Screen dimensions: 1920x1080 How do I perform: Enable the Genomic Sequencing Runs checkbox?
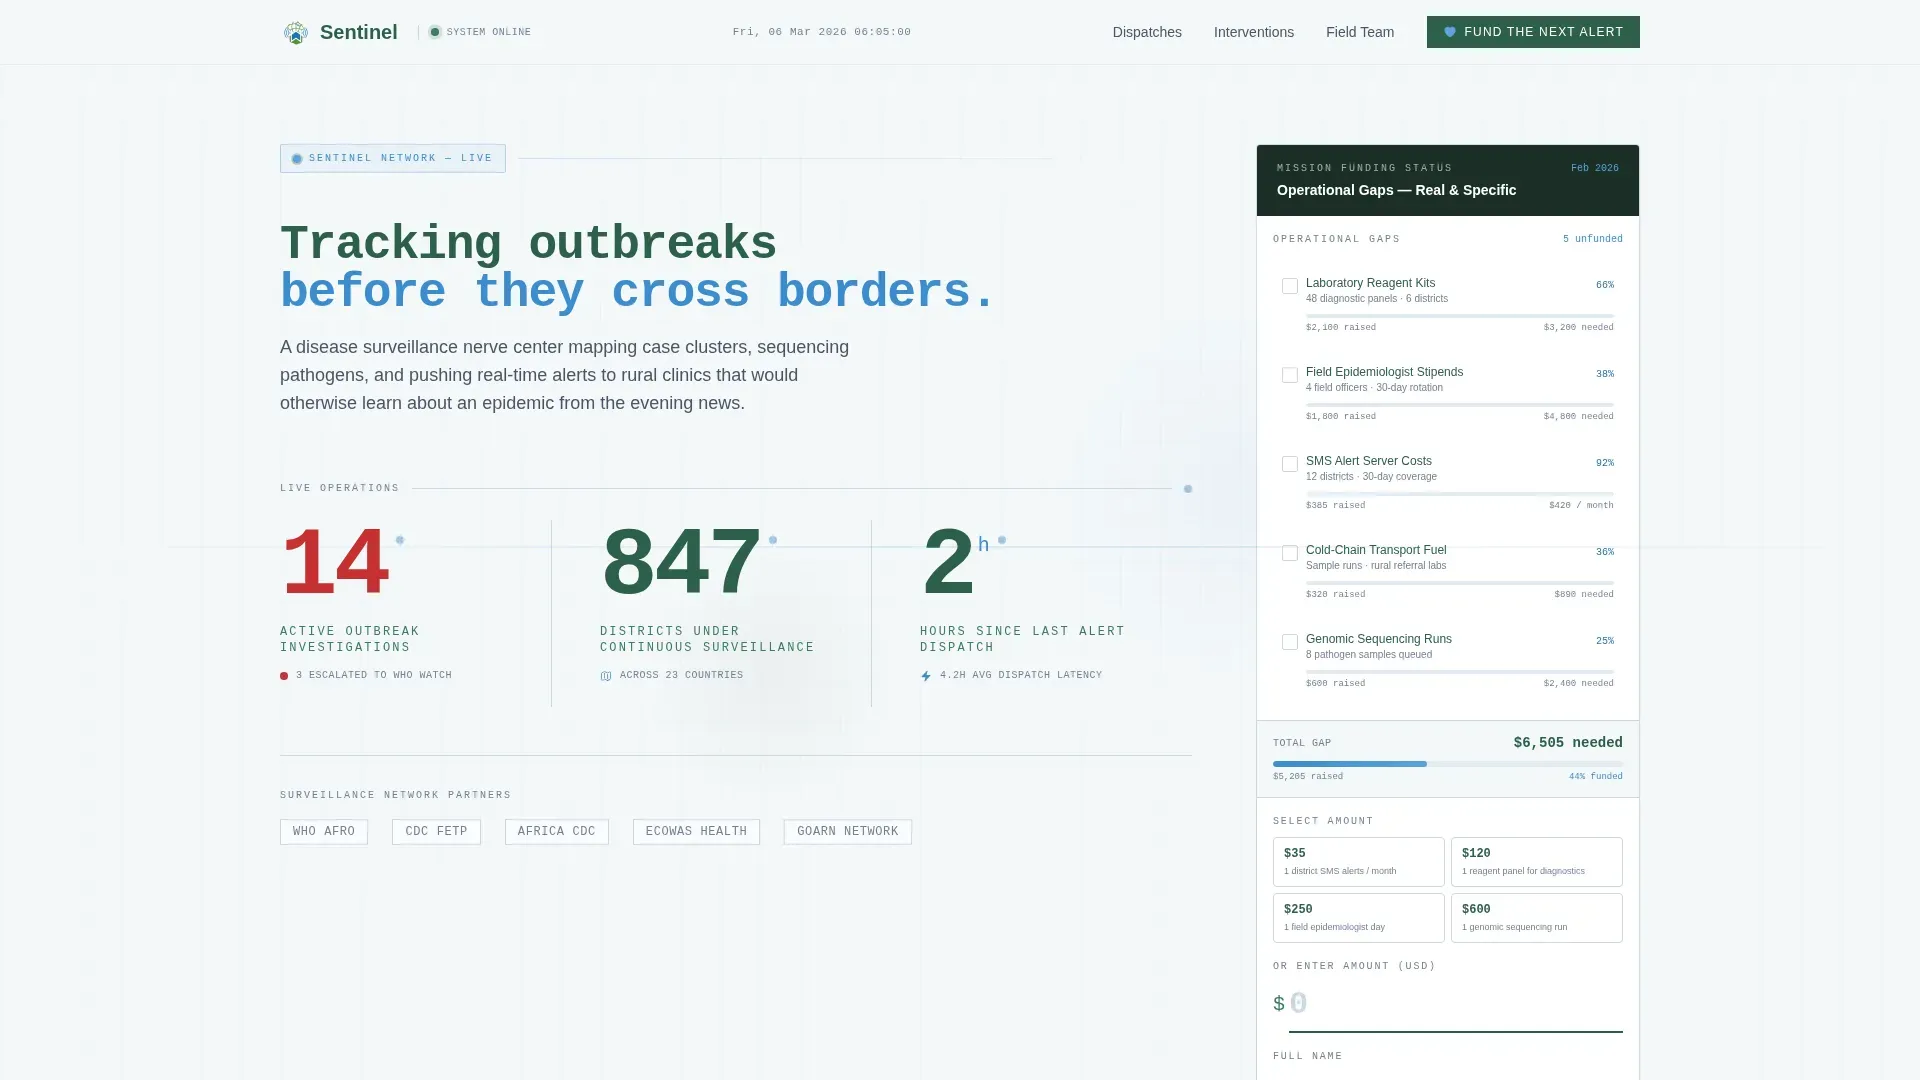1290,642
